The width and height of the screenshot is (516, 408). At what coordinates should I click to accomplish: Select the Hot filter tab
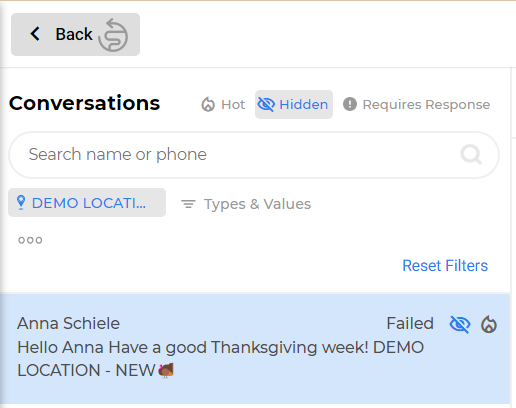[x=223, y=104]
